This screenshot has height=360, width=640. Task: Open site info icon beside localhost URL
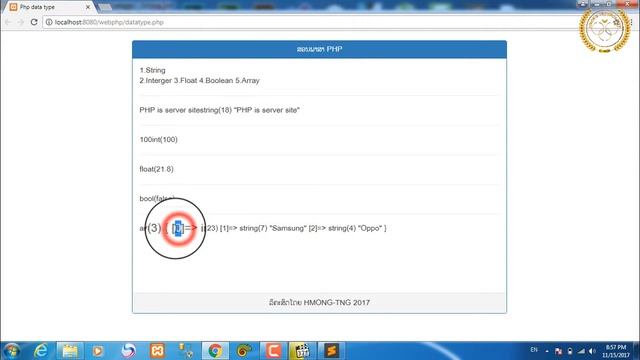[x=49, y=22]
